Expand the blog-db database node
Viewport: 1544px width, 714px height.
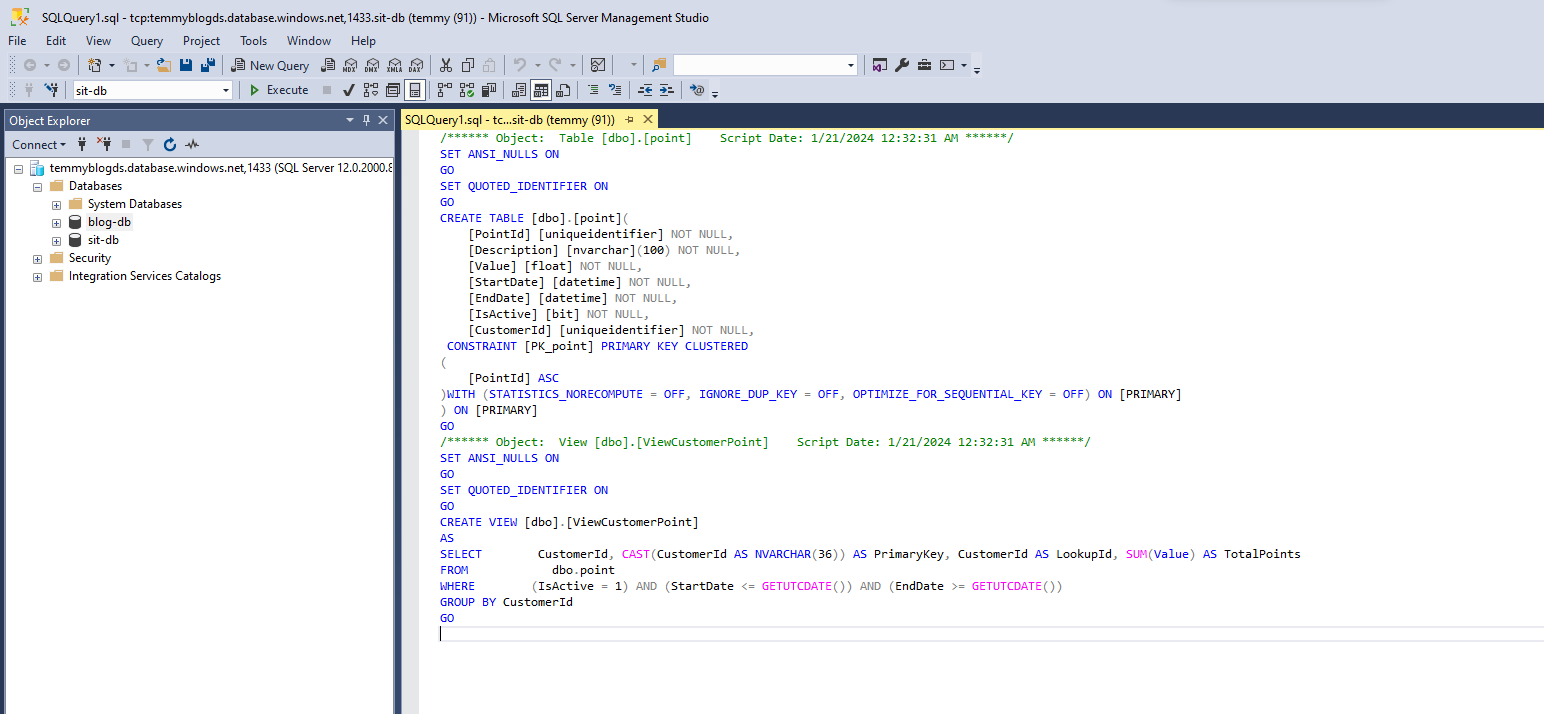[57, 222]
